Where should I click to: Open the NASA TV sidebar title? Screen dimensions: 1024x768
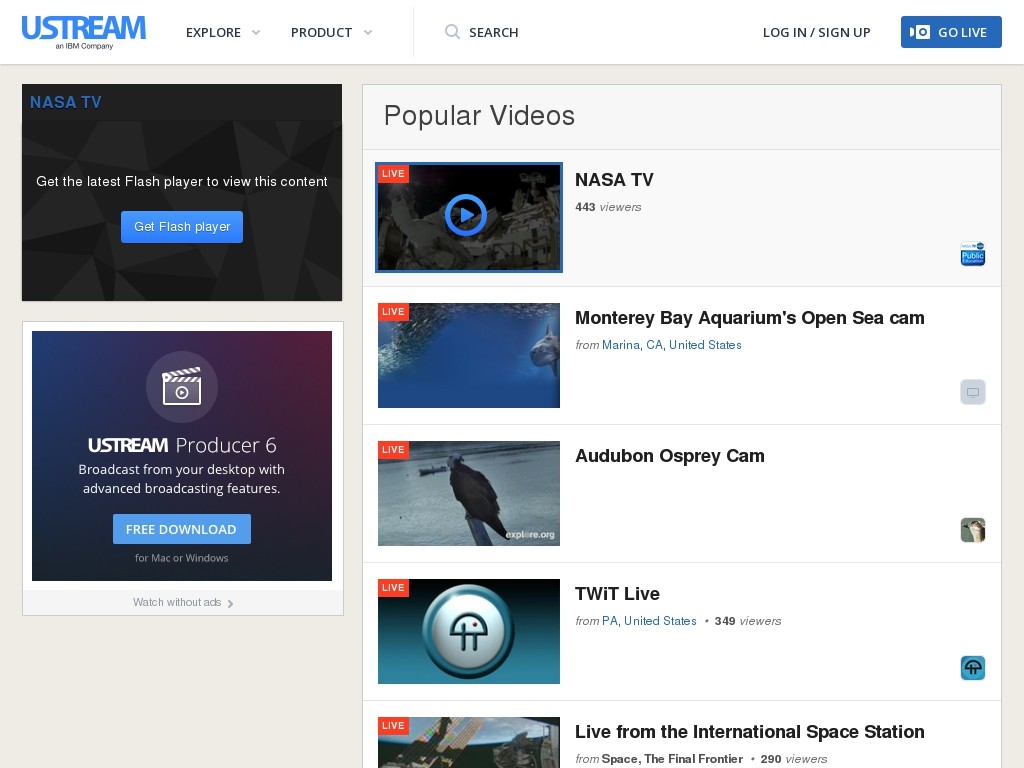coord(65,102)
